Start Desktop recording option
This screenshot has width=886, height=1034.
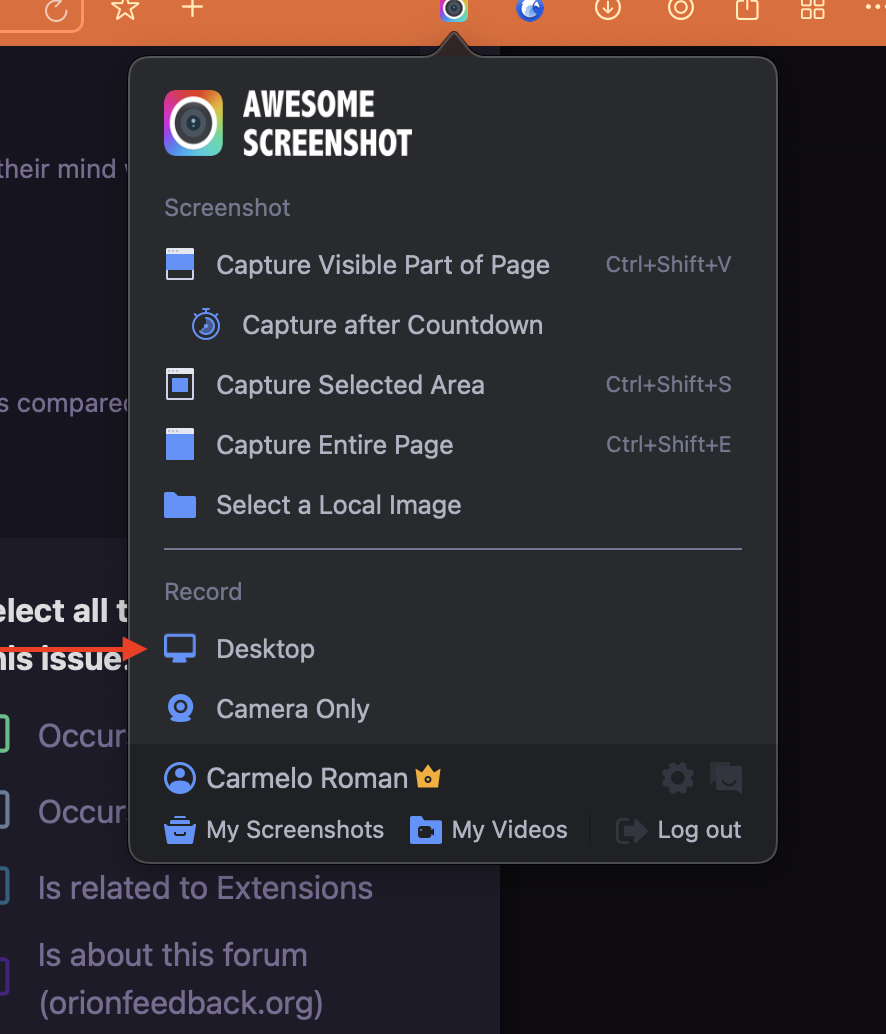tap(265, 649)
